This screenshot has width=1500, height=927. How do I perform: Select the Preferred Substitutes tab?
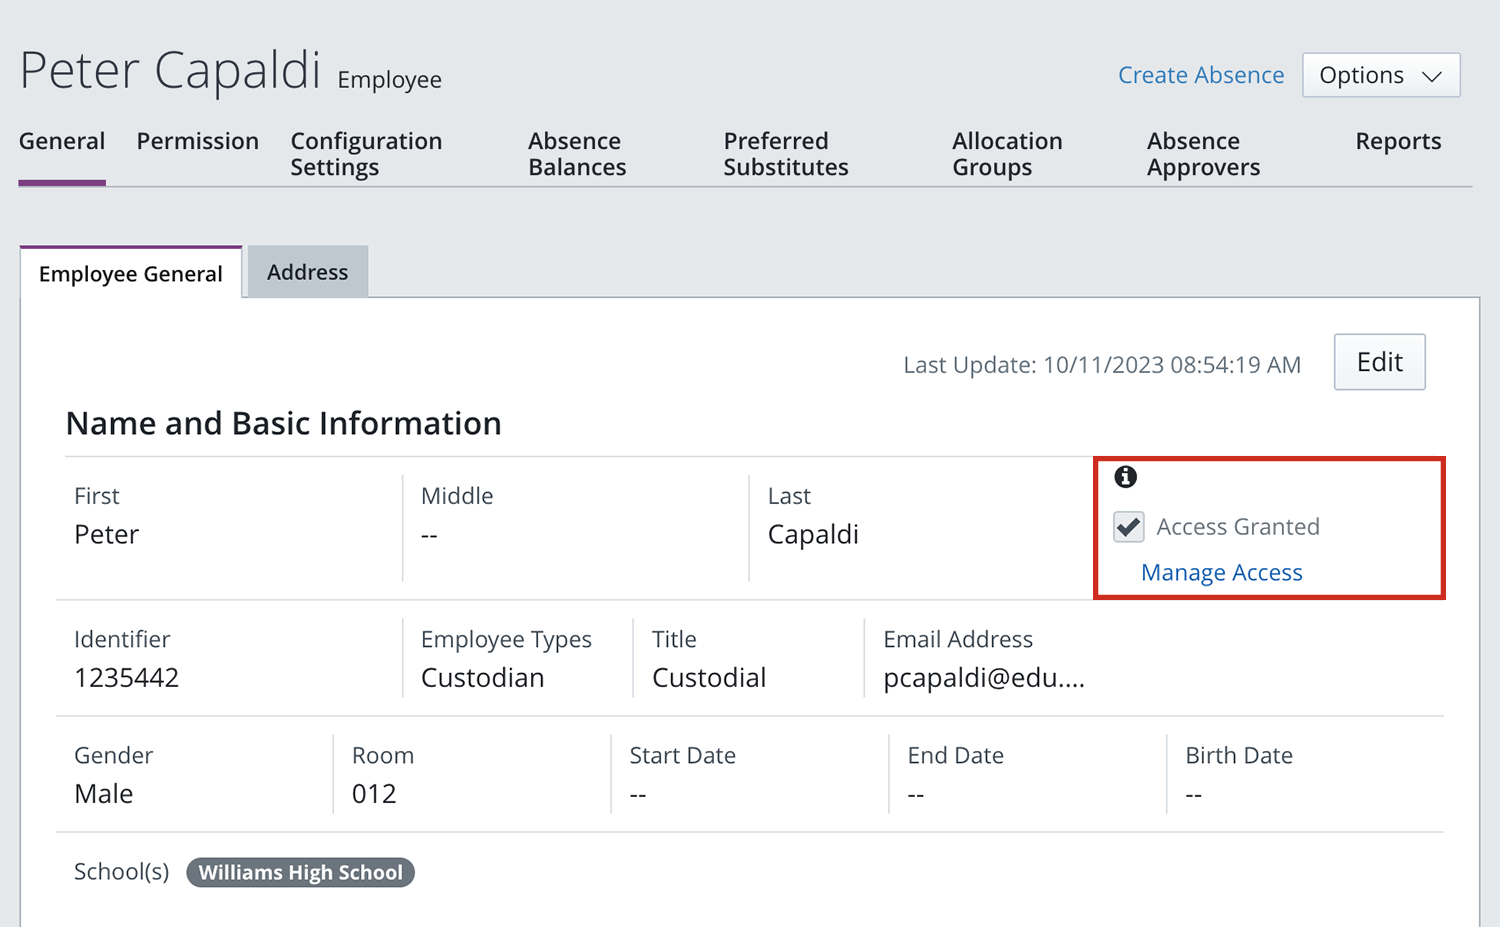[785, 154]
